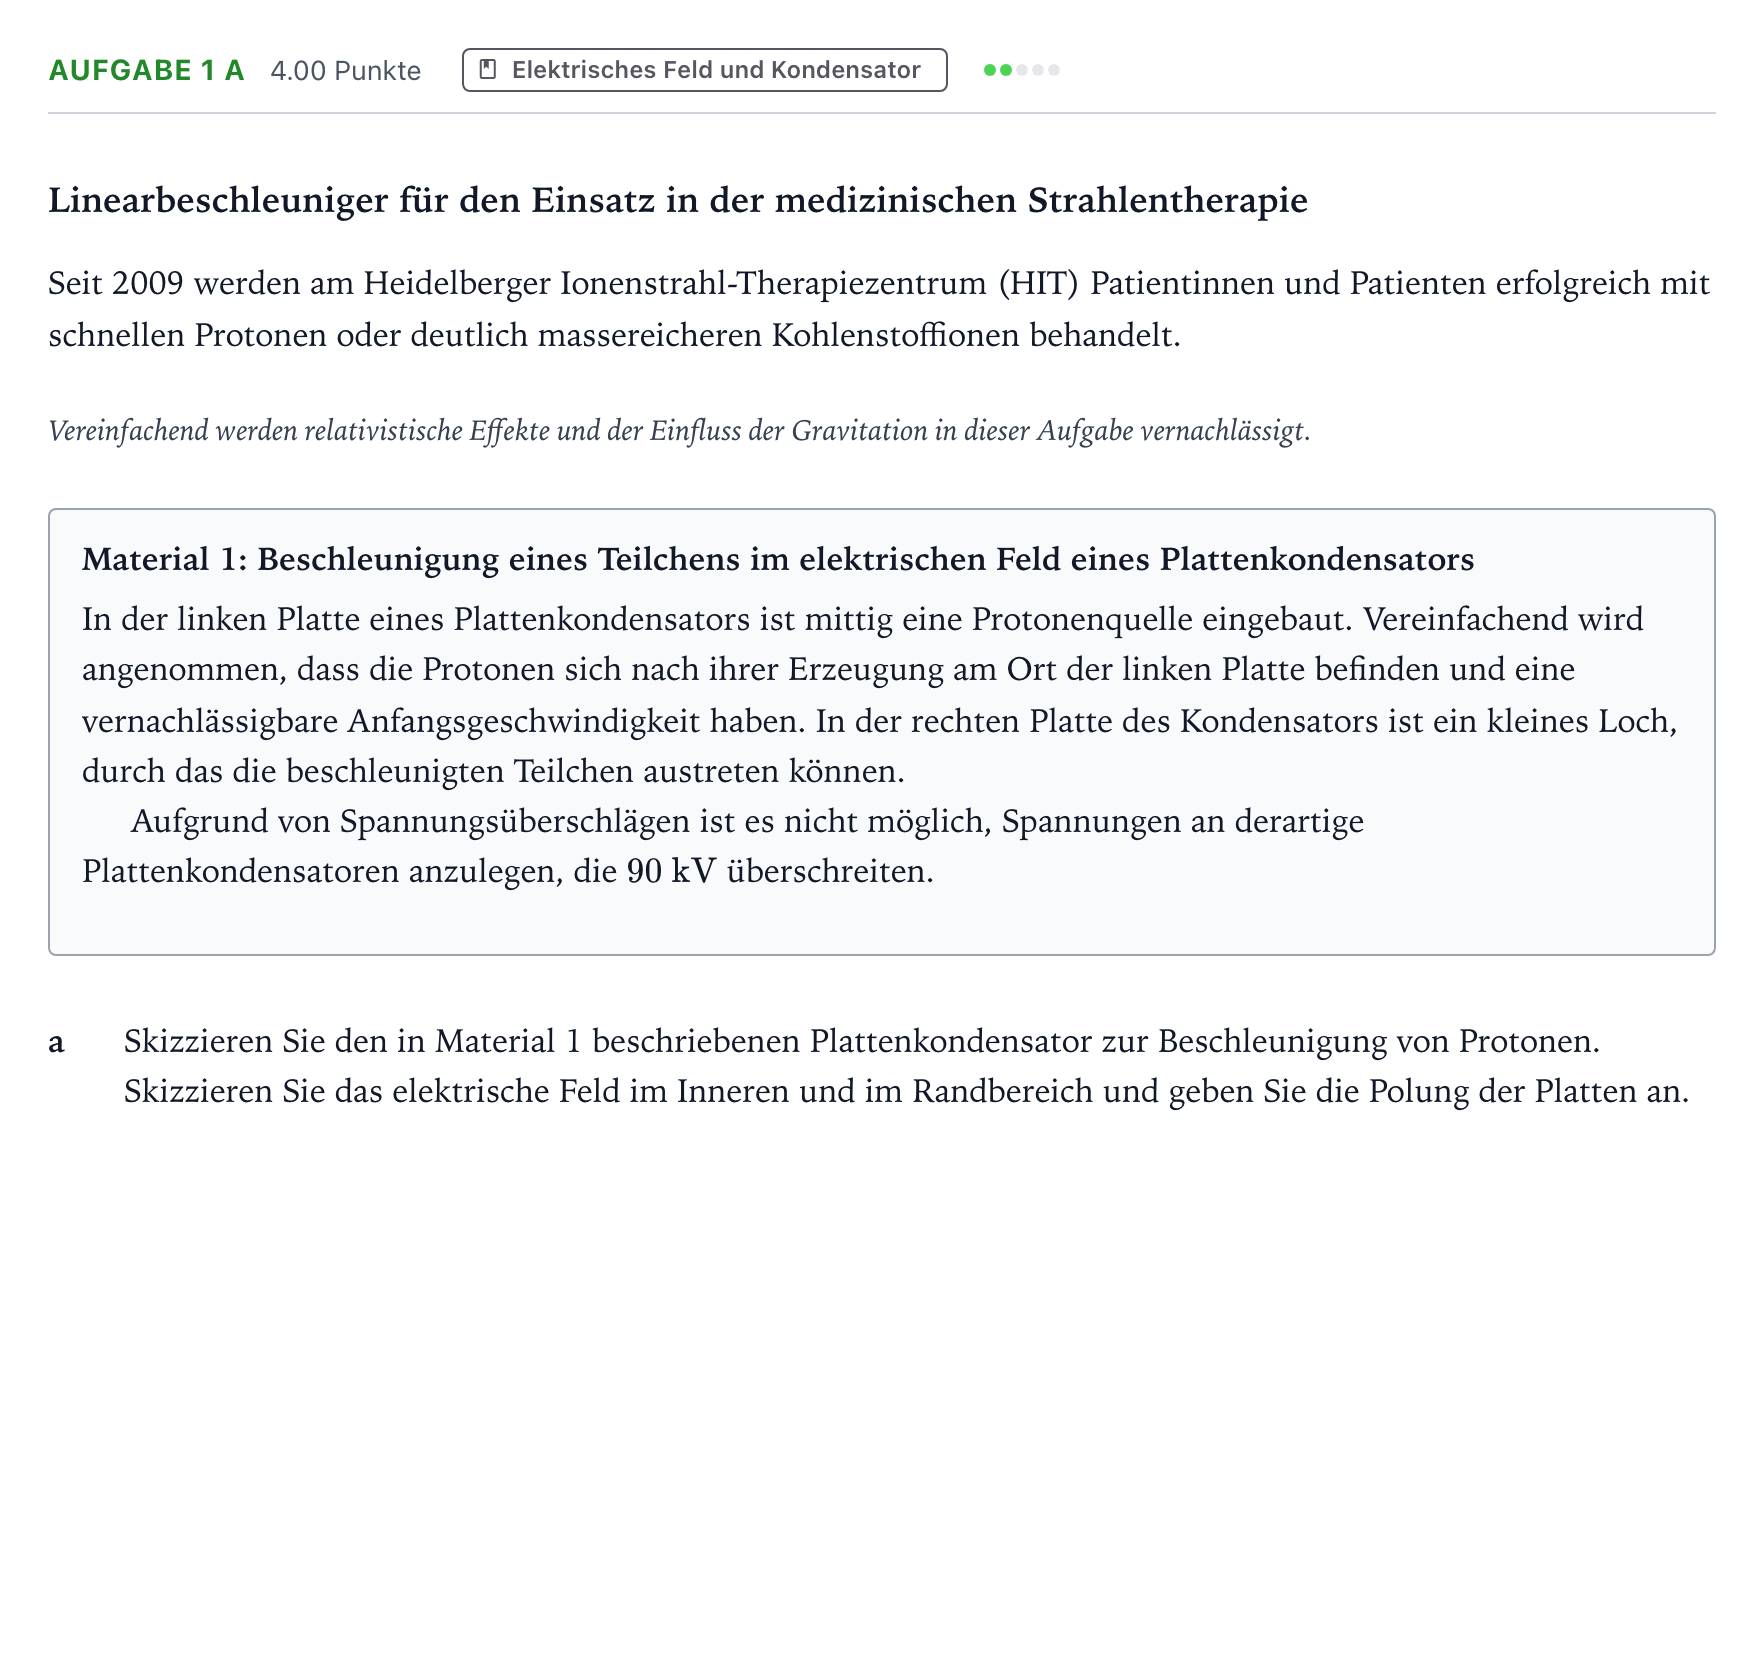Click the green difficulty dots indicator
Image resolution: width=1764 pixels, height=1658 pixels.
click(x=1021, y=70)
